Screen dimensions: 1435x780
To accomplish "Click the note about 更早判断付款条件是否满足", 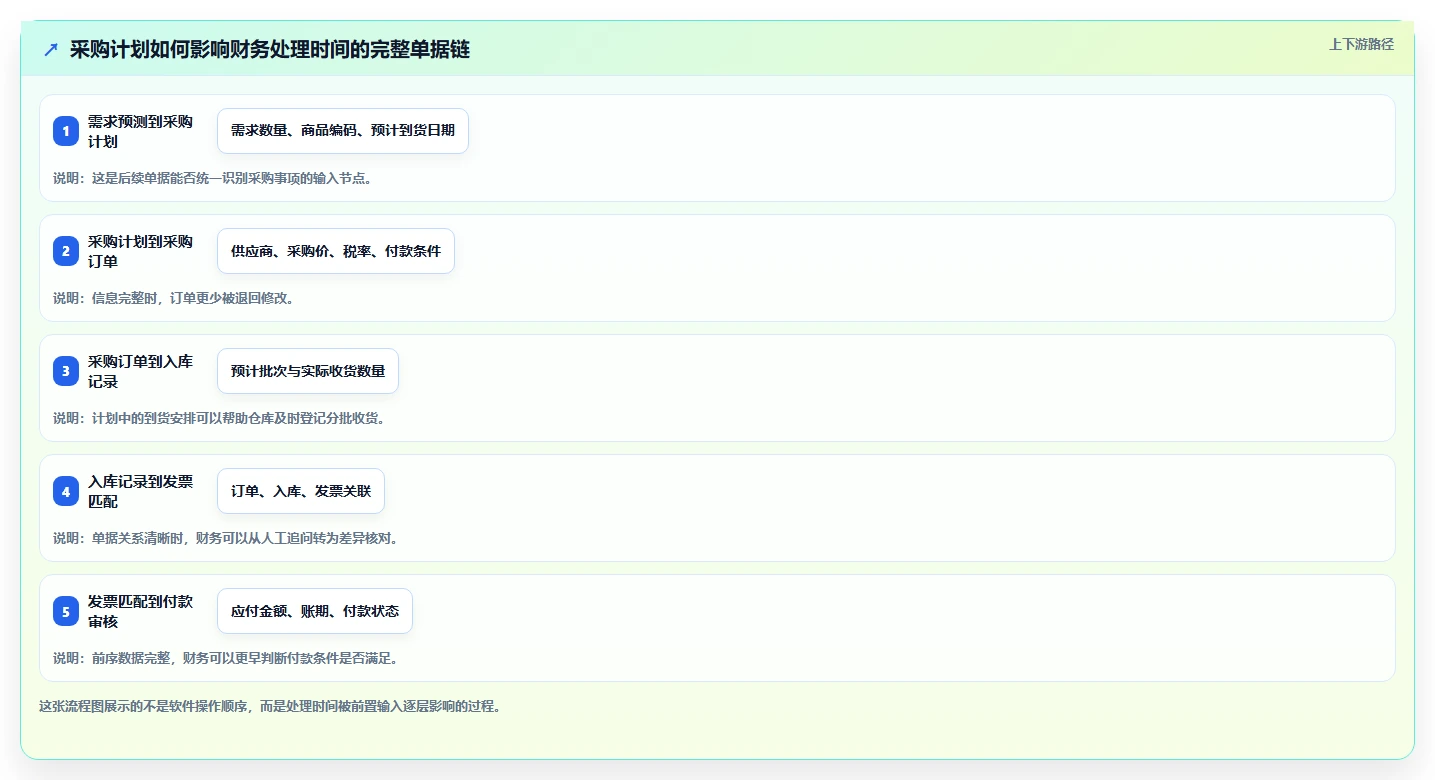I will [x=226, y=658].
